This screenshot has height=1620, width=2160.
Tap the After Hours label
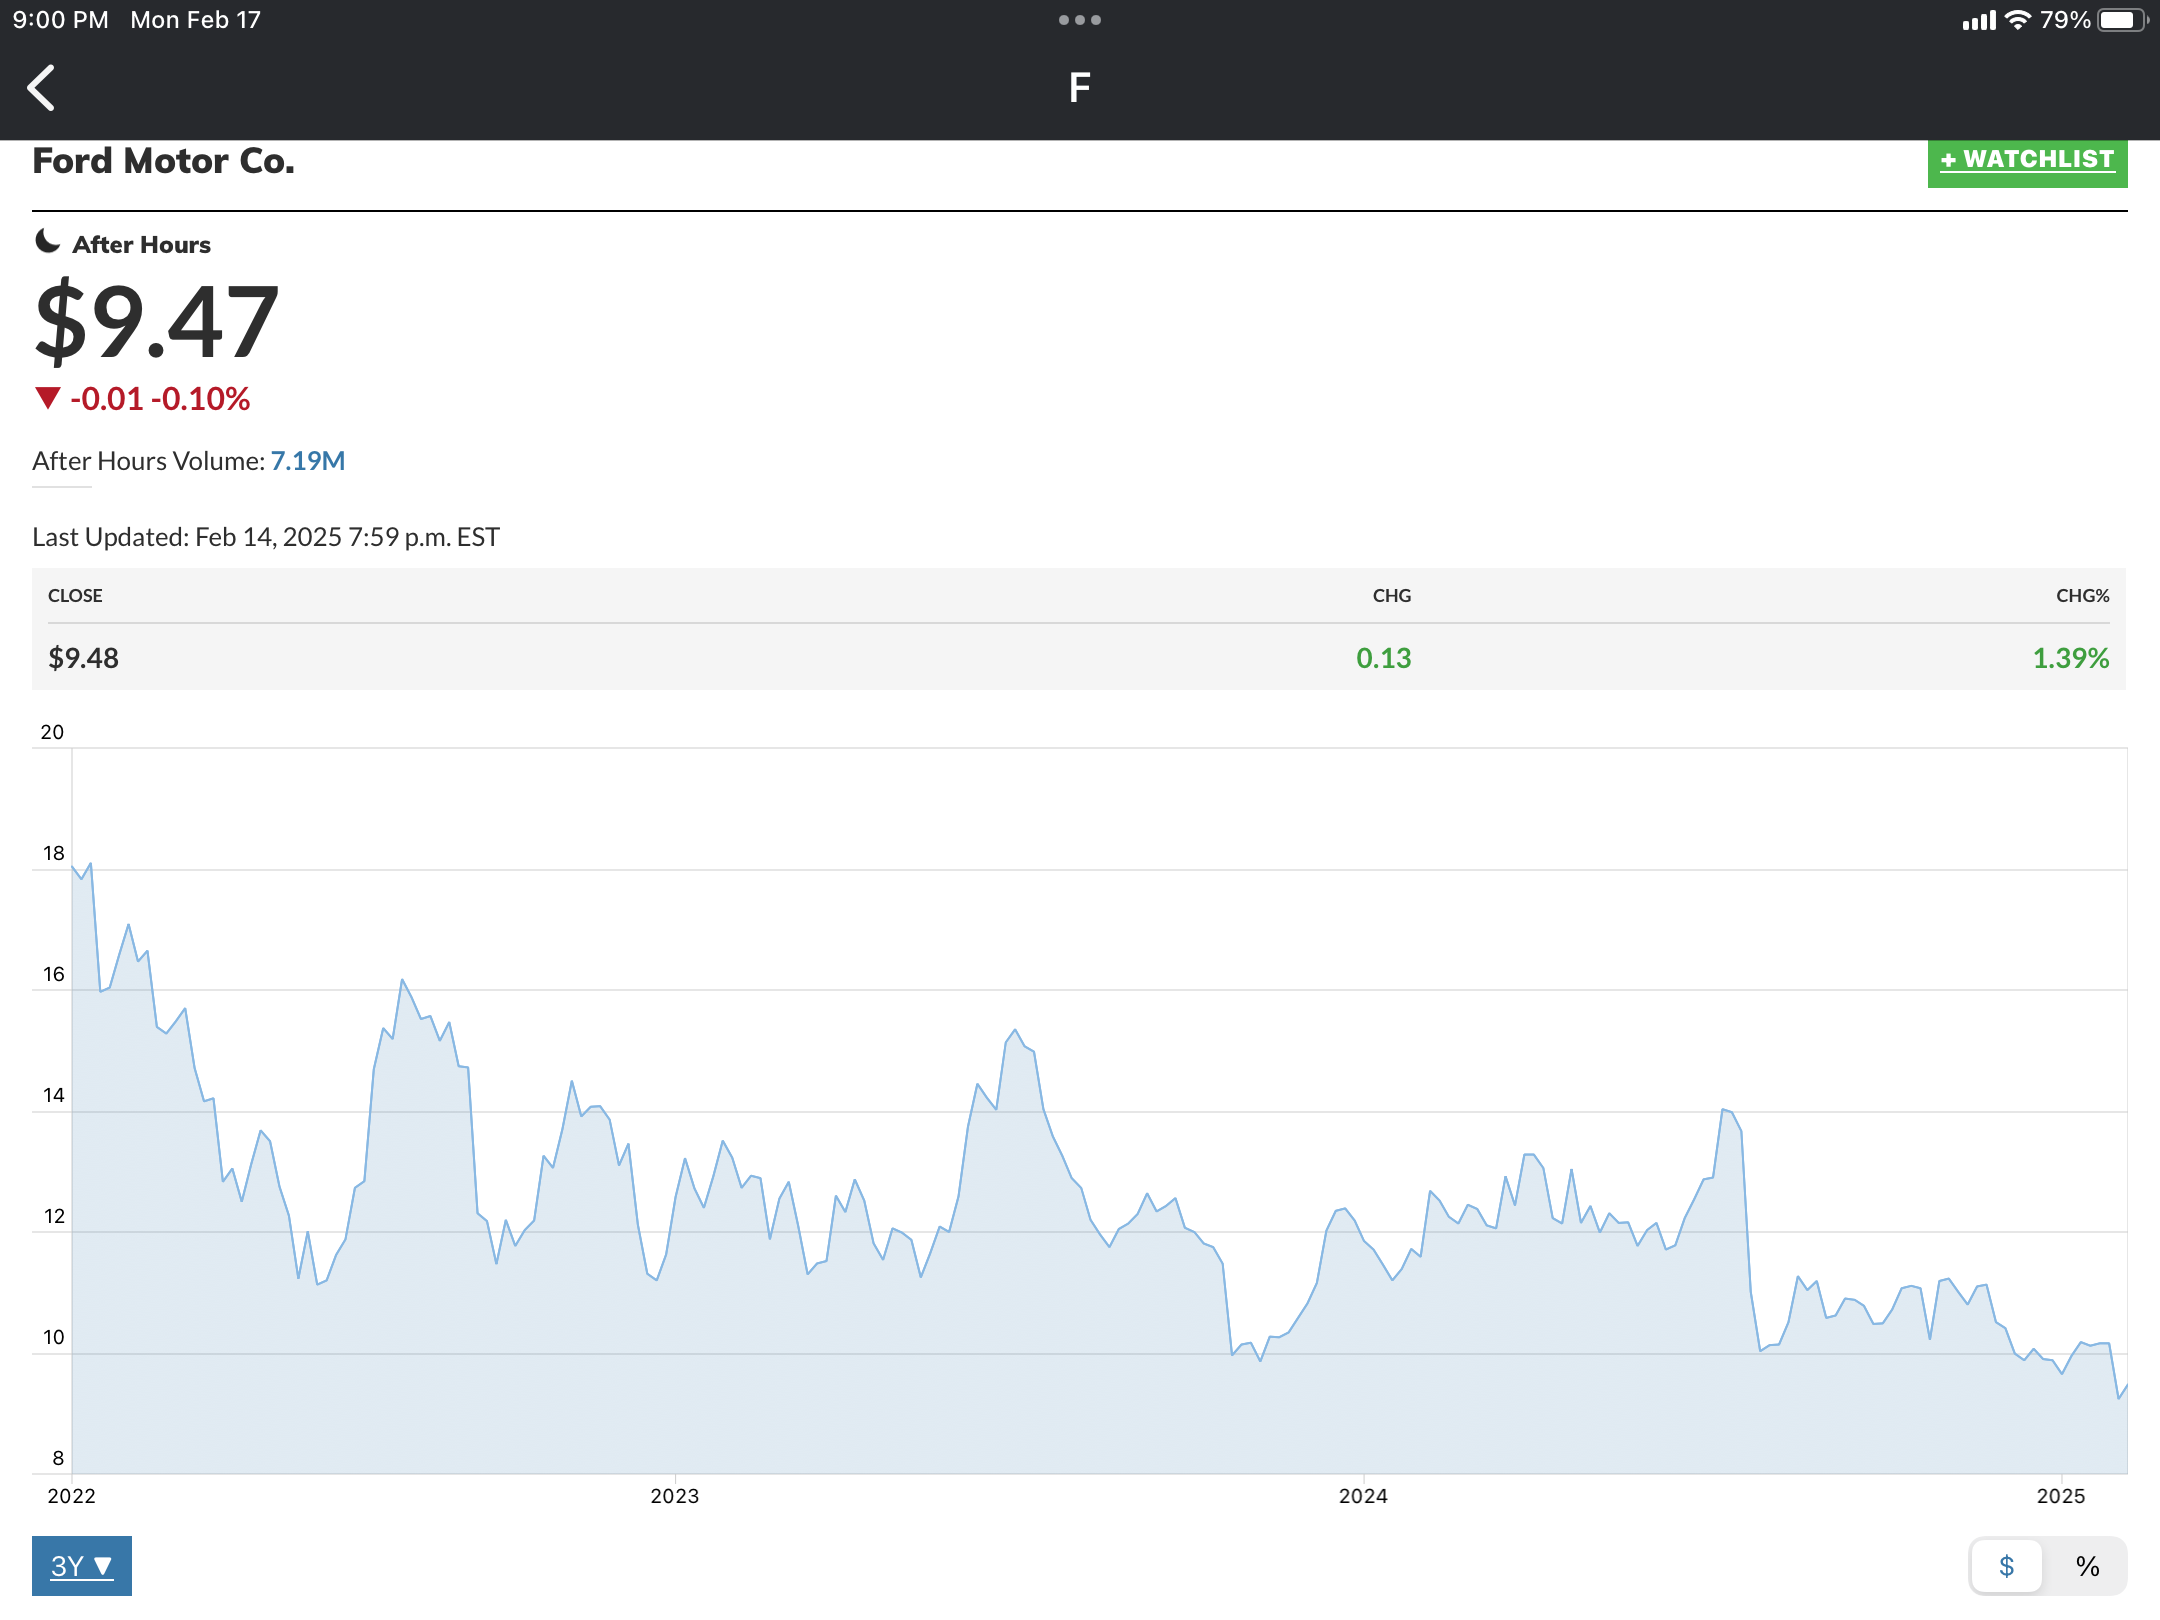pos(142,245)
